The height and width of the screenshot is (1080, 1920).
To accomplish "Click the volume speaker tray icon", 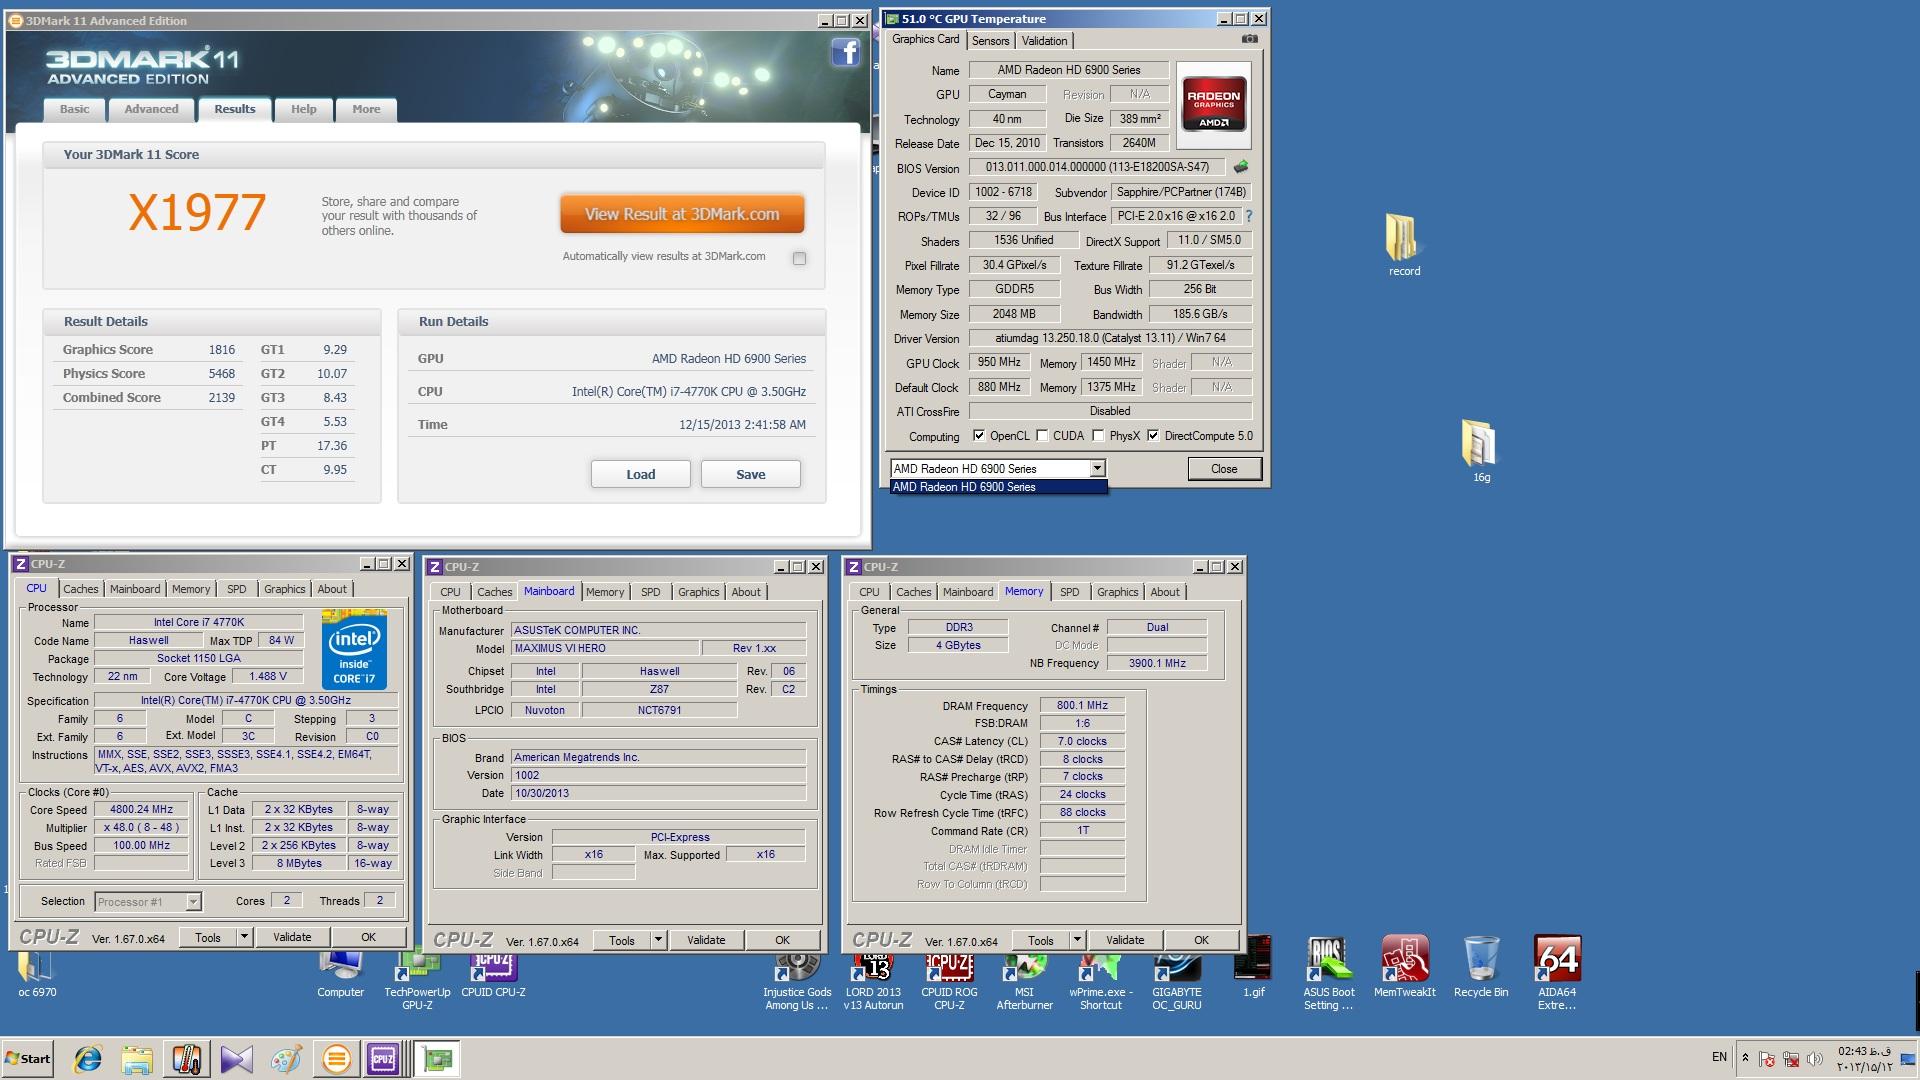I will pyautogui.click(x=1815, y=1059).
